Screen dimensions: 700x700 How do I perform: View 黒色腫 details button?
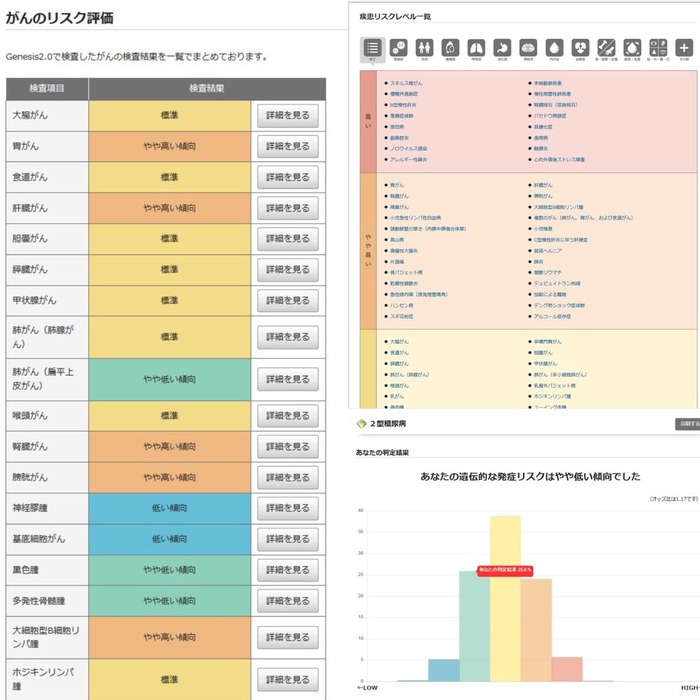point(288,570)
